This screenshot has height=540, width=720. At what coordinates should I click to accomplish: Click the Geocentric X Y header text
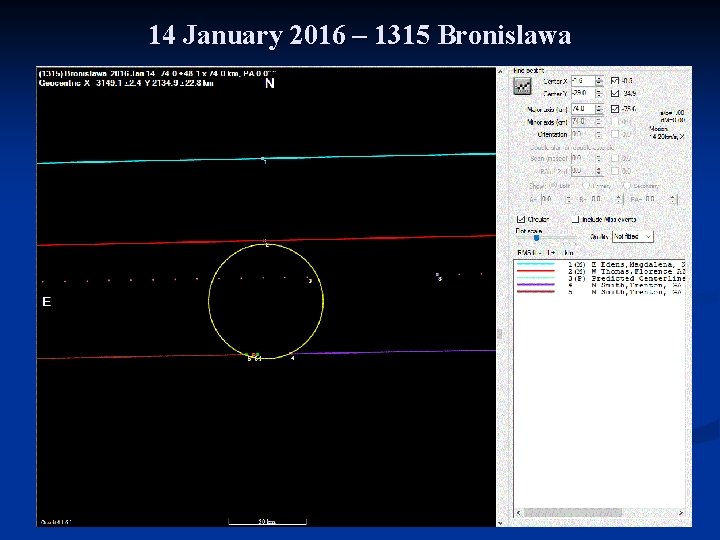pyautogui.click(x=126, y=83)
